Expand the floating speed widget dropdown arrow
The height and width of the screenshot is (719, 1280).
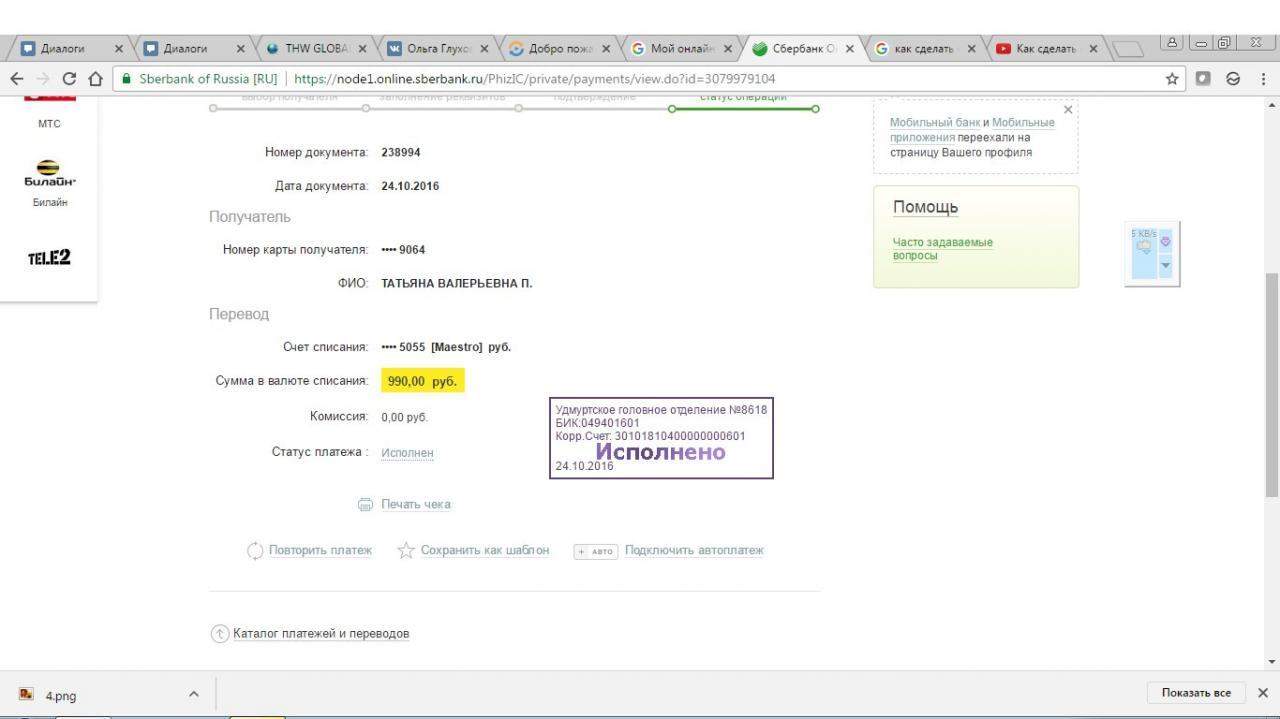1165,265
